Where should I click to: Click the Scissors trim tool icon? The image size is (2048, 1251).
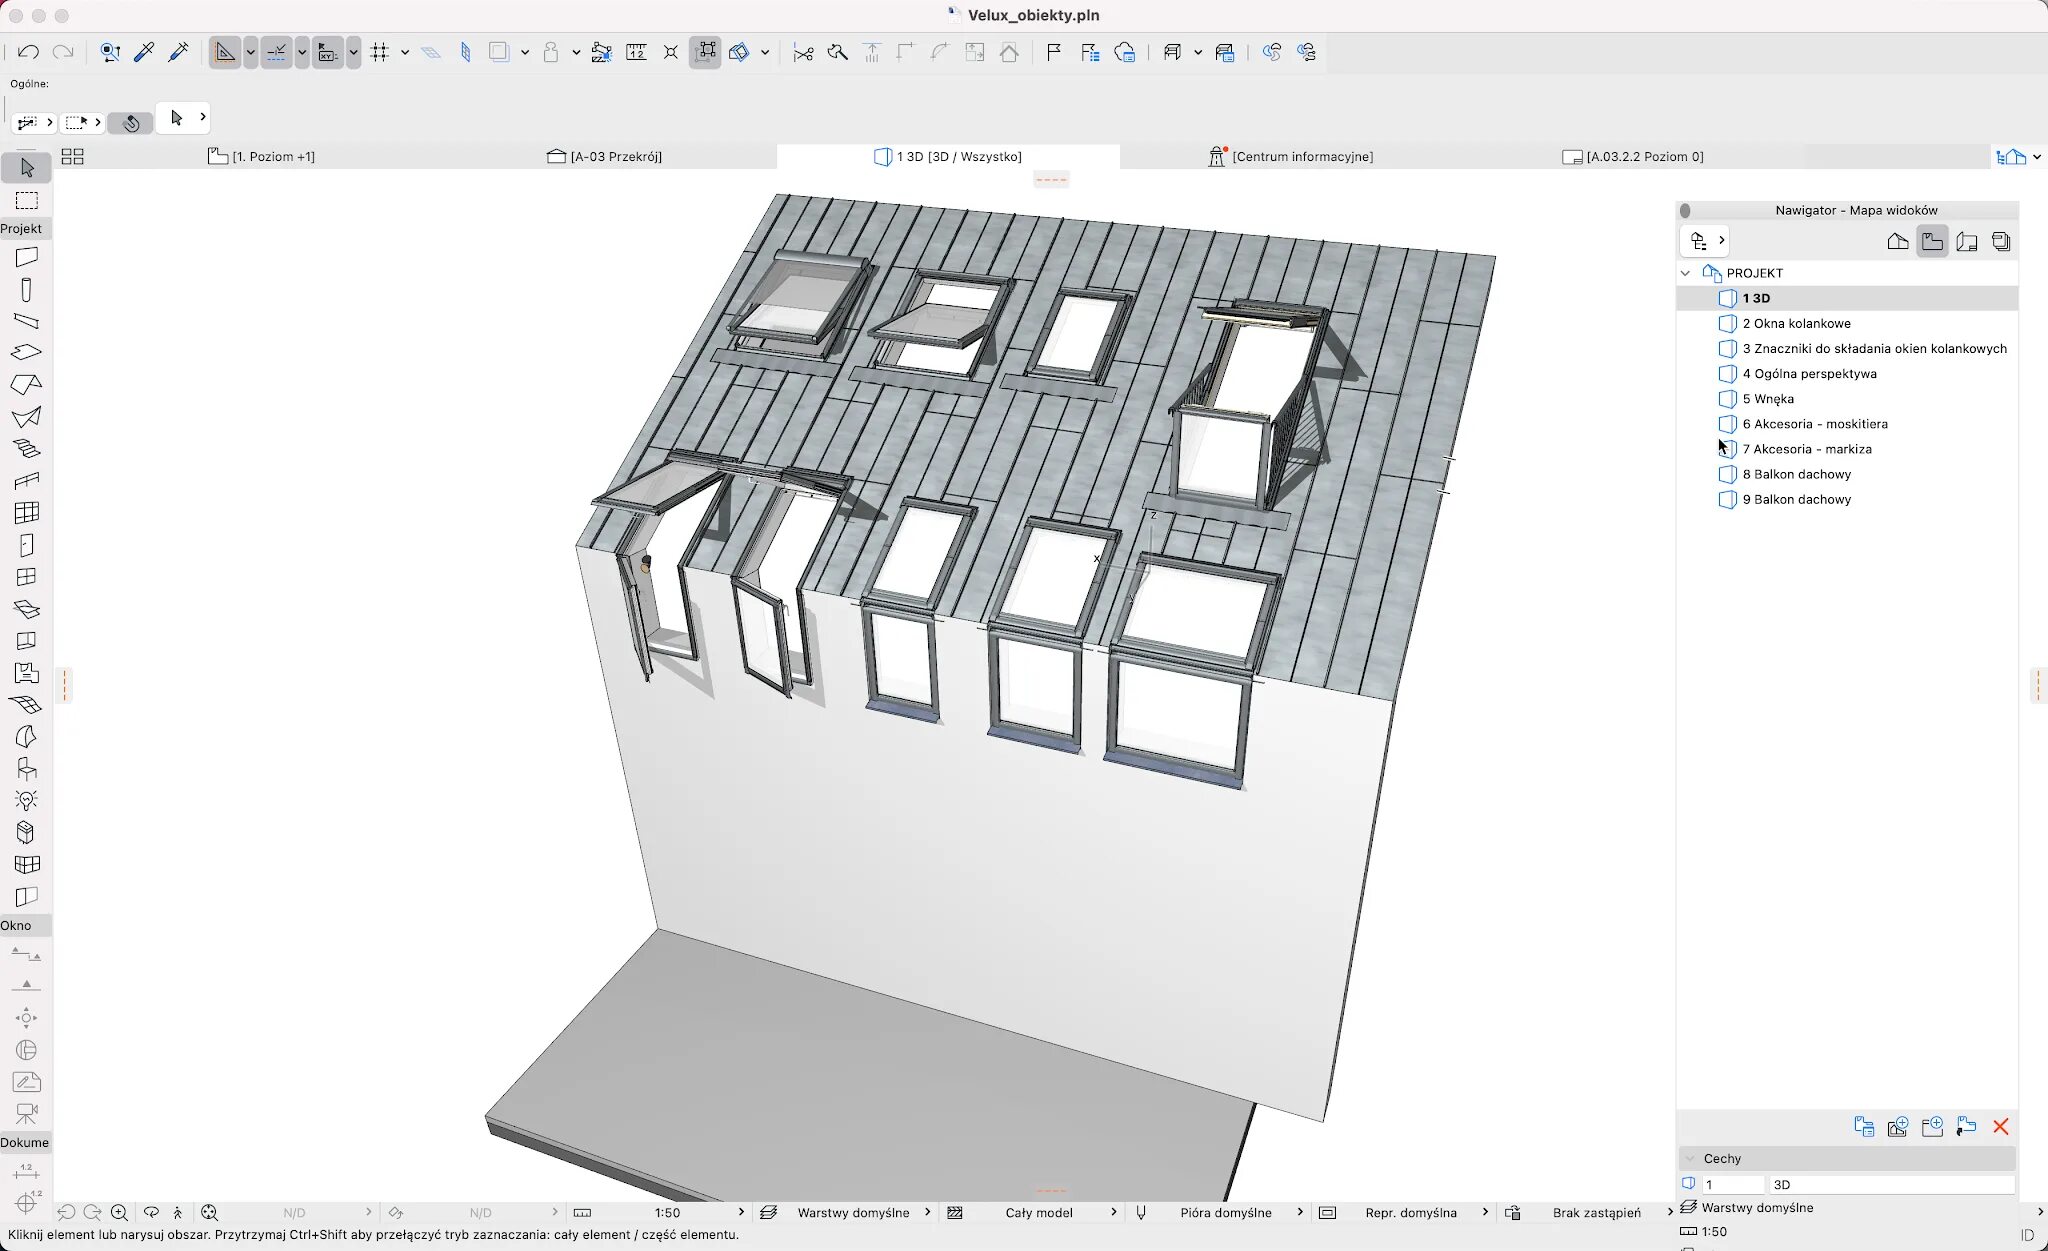click(x=803, y=52)
